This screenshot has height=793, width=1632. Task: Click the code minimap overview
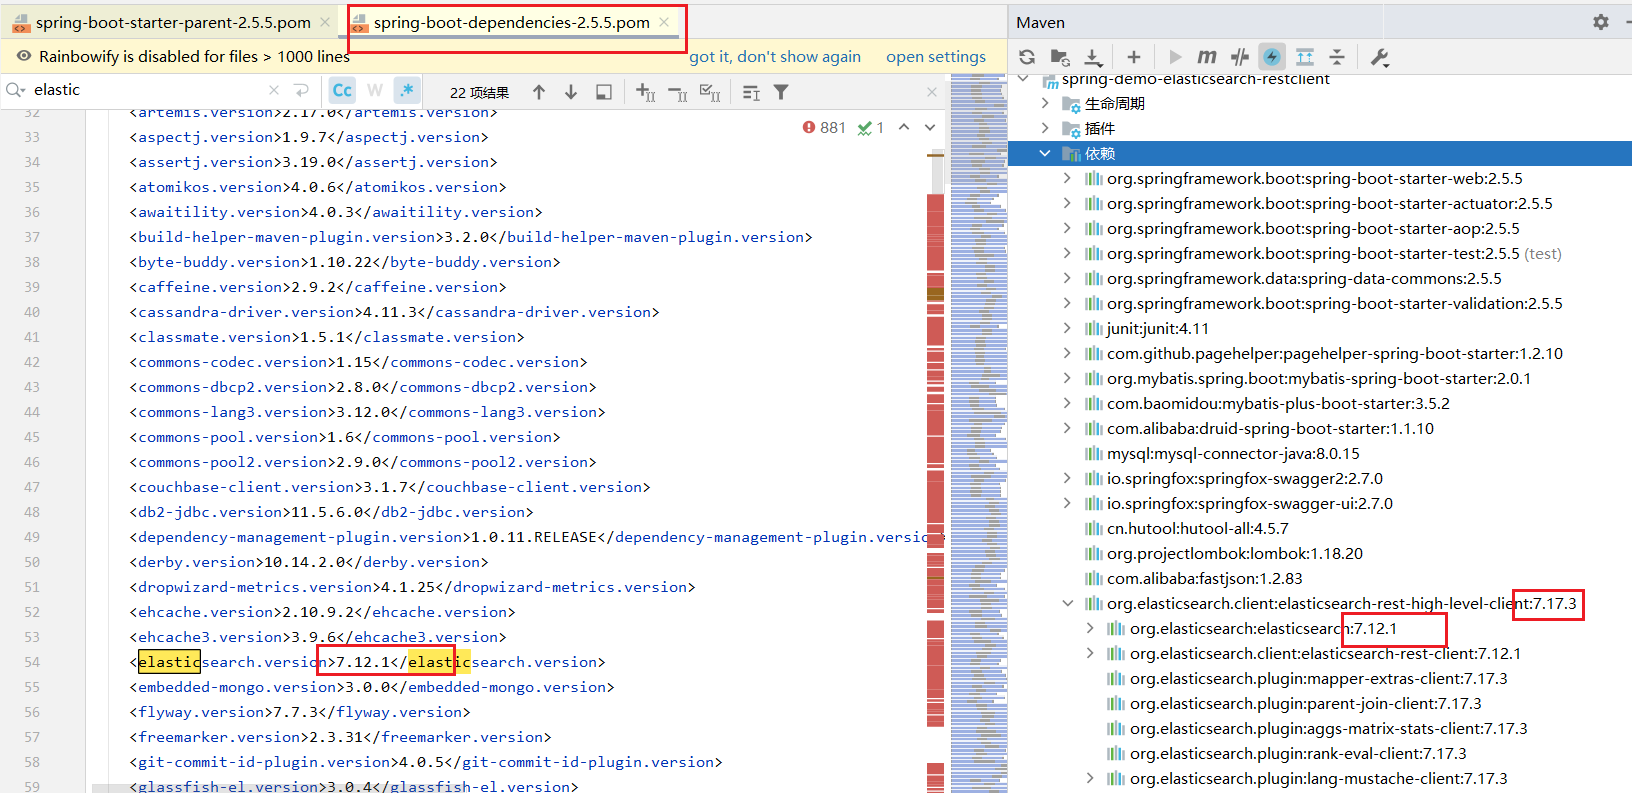(978, 434)
